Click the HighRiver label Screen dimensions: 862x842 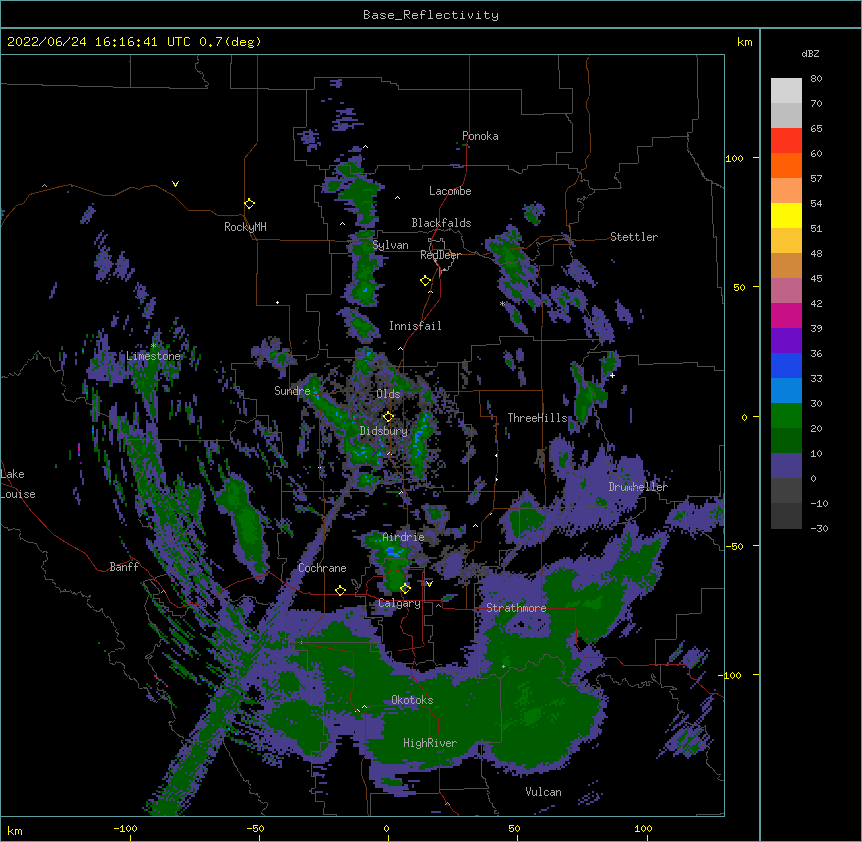430,743
